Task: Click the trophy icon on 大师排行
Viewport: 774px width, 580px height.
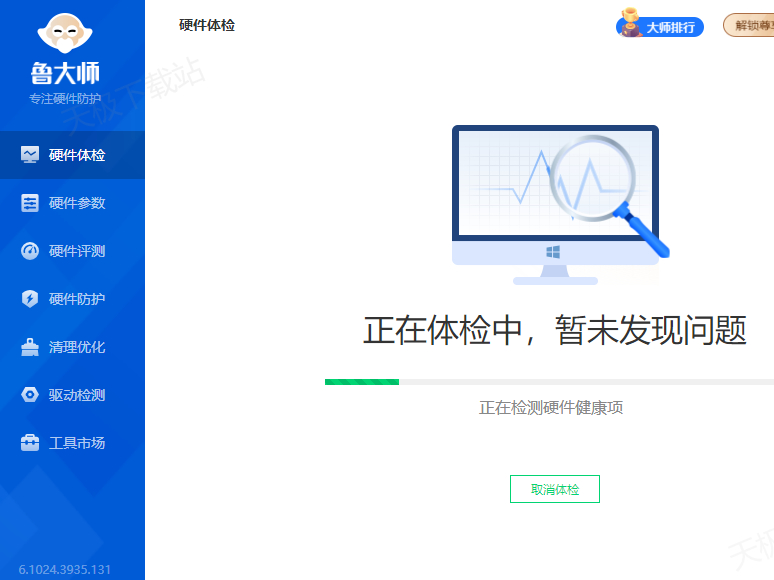Action: [629, 22]
